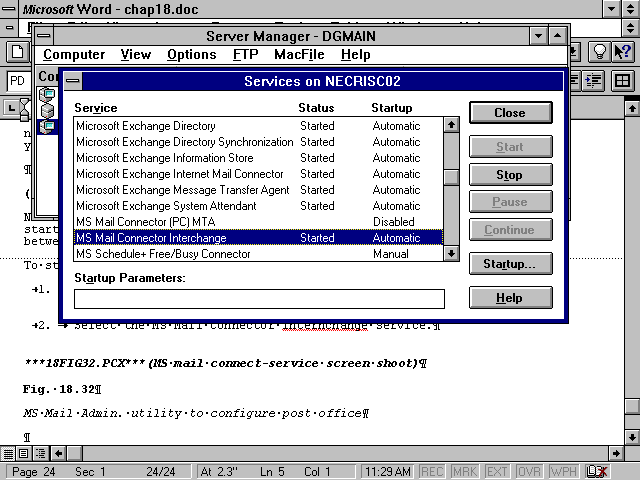The height and width of the screenshot is (480, 640).
Task: Switch Word to Page Layout view icon
Action: click(x=24, y=453)
